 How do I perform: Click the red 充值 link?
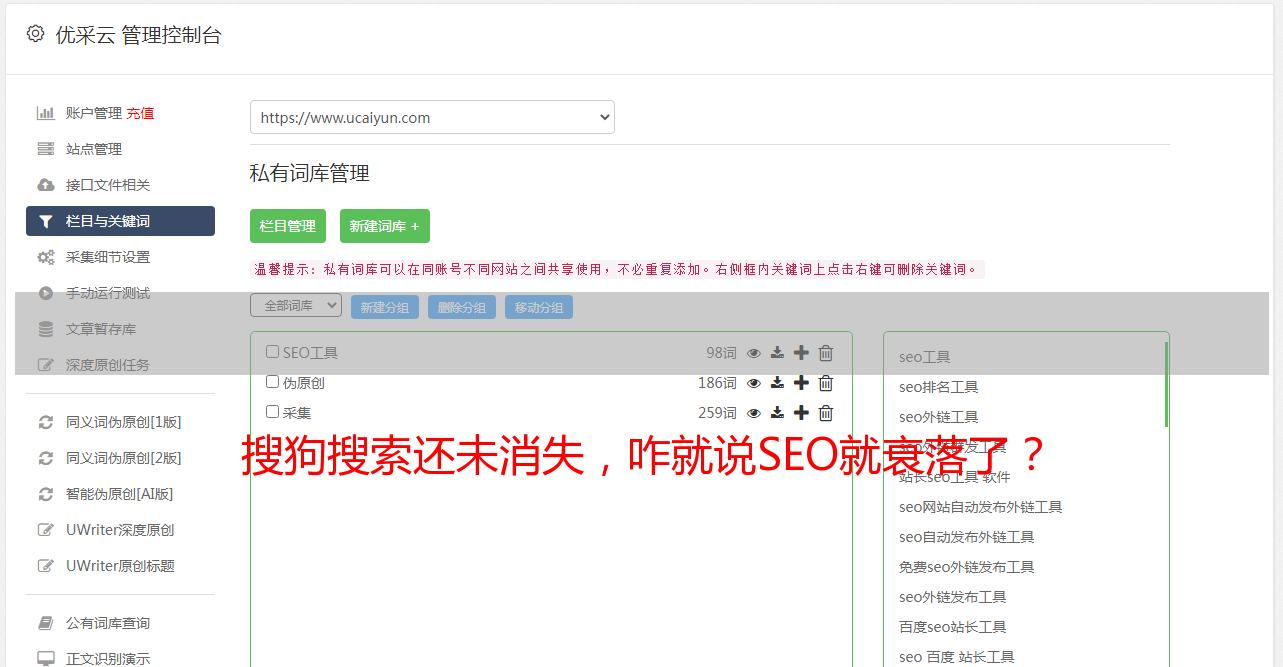[140, 113]
